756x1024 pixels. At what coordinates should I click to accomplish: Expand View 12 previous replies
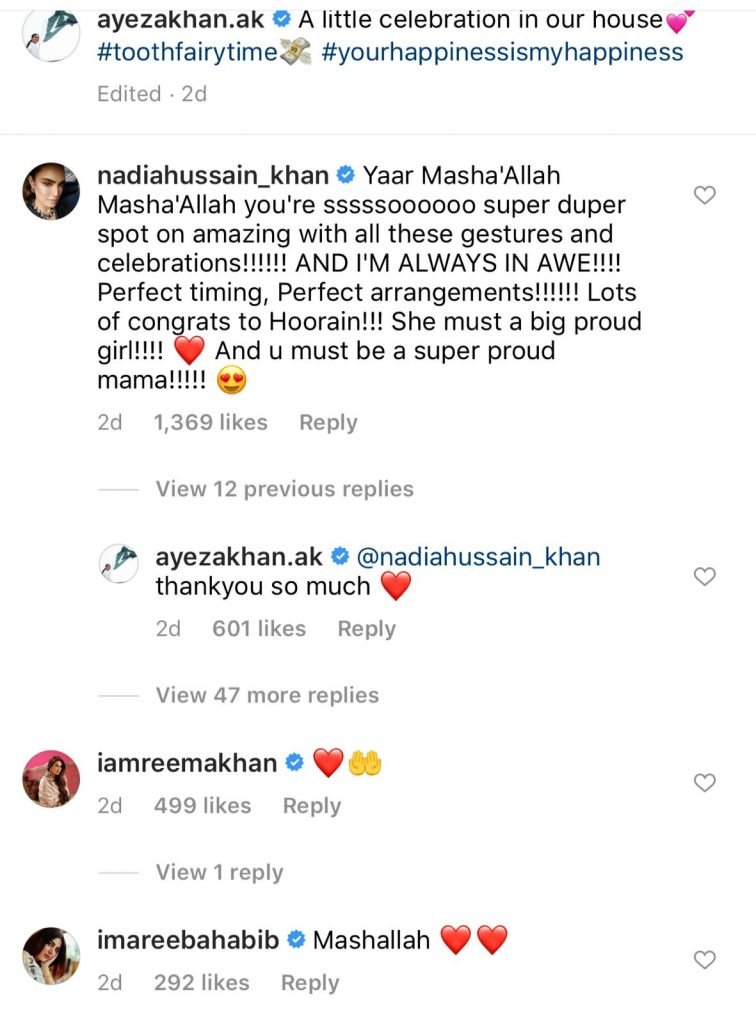tap(284, 489)
